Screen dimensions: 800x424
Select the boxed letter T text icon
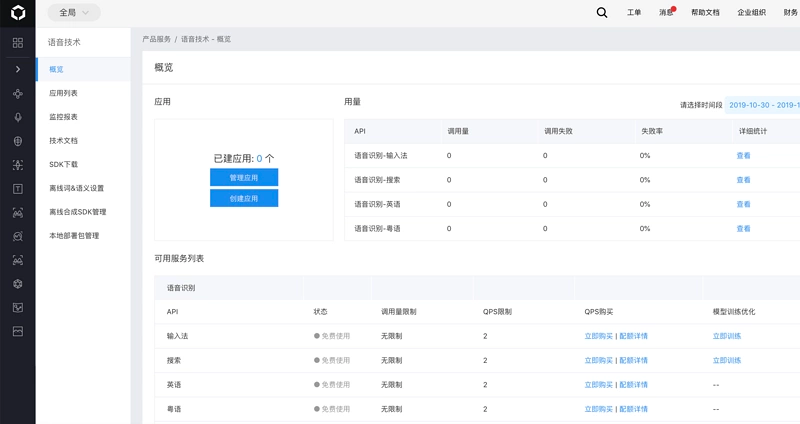(x=18, y=189)
